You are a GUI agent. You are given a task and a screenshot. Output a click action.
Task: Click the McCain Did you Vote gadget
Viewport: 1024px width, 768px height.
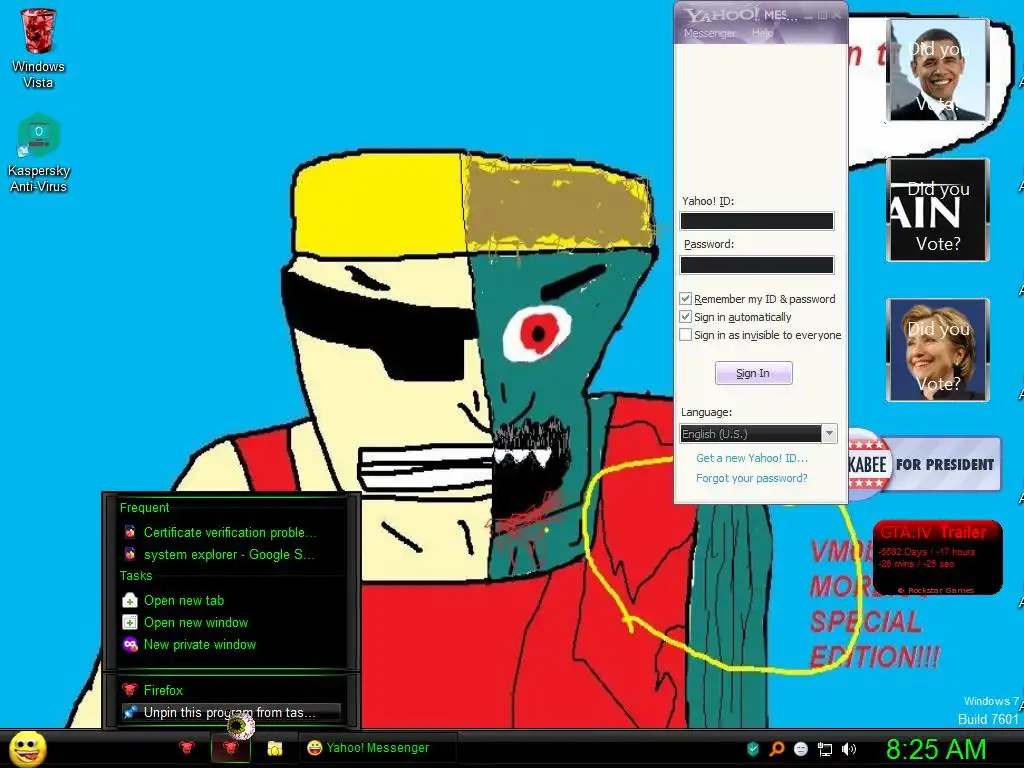937,210
